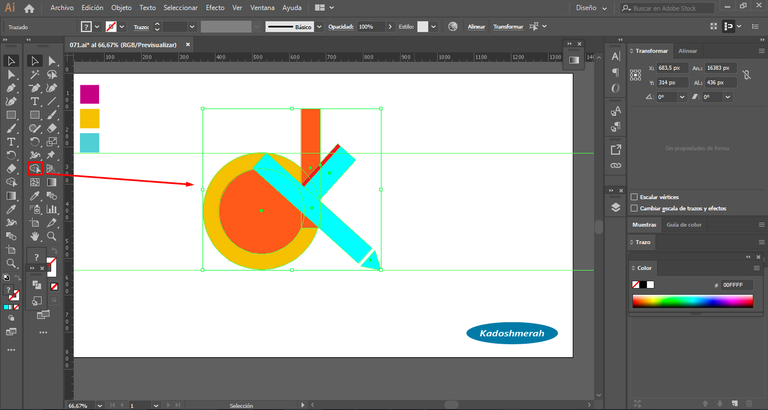This screenshot has height=410, width=768.
Task: Select the Line Segment tool
Action: [51, 101]
